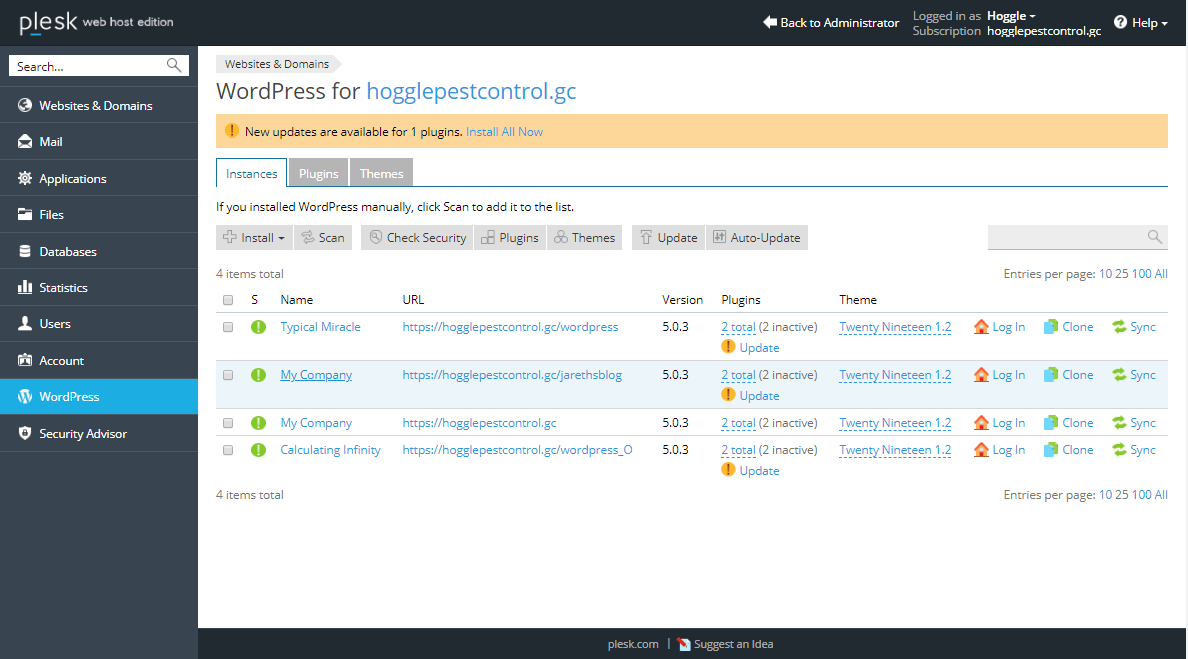The width and height of the screenshot is (1188, 659).
Task: Tick the select-all checkbox in table header
Action: 228,300
